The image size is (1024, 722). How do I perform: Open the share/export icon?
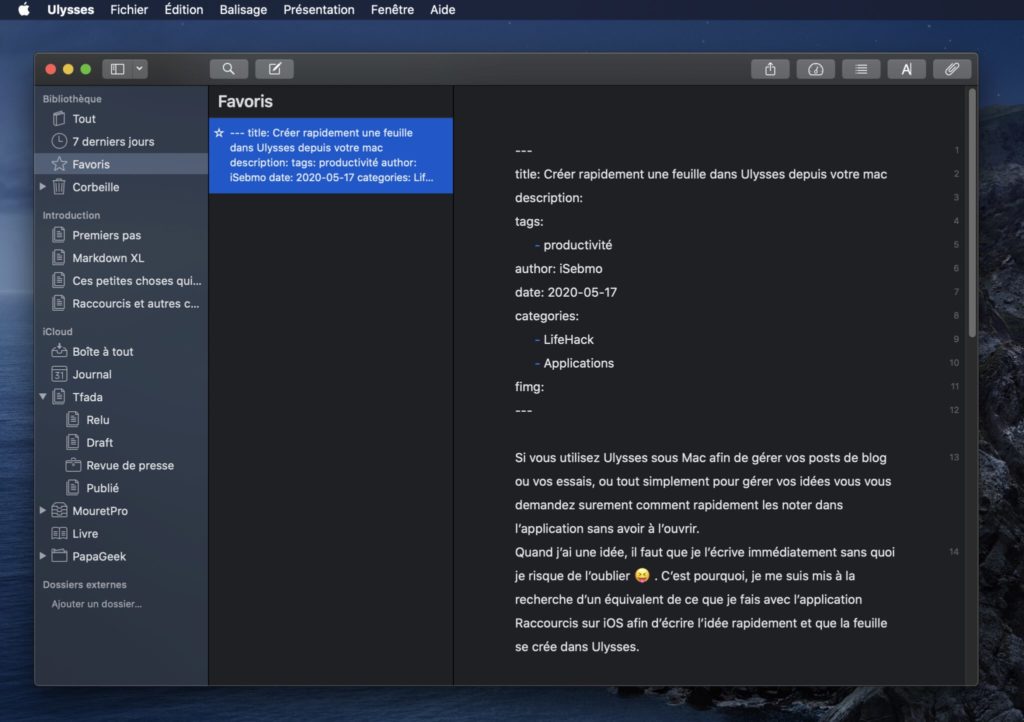[770, 69]
